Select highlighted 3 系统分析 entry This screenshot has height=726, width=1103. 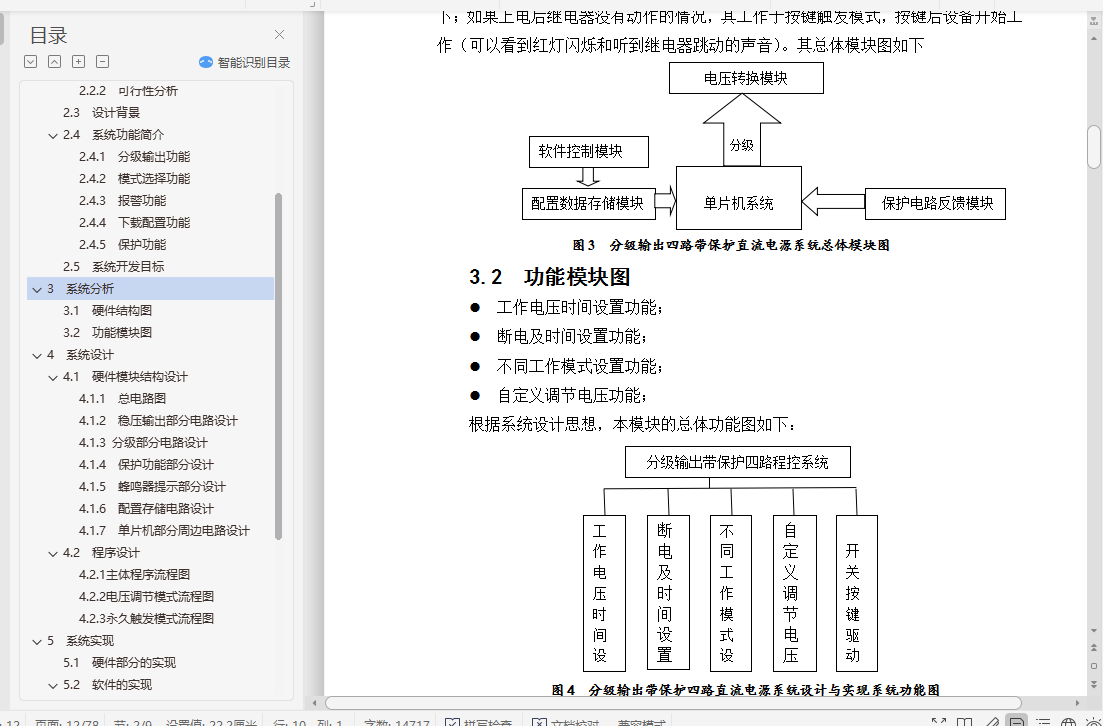(x=150, y=288)
